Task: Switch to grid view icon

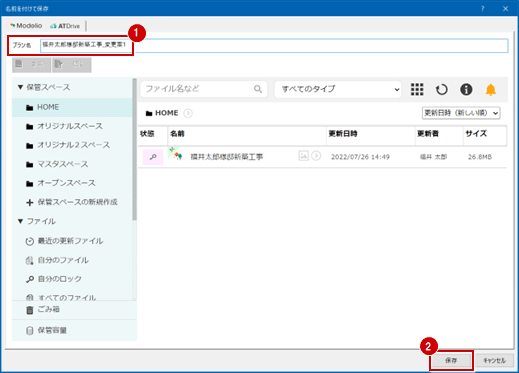Action: pyautogui.click(x=417, y=89)
